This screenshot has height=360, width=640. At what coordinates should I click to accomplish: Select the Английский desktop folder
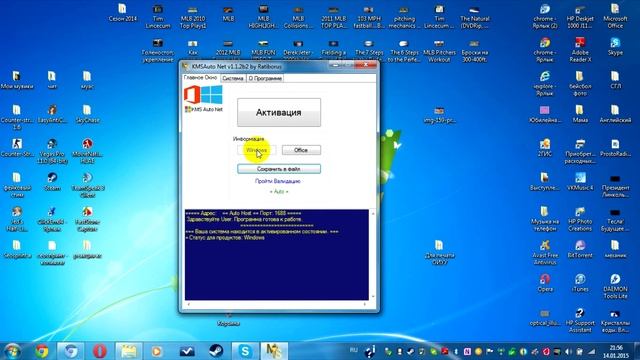(615, 114)
